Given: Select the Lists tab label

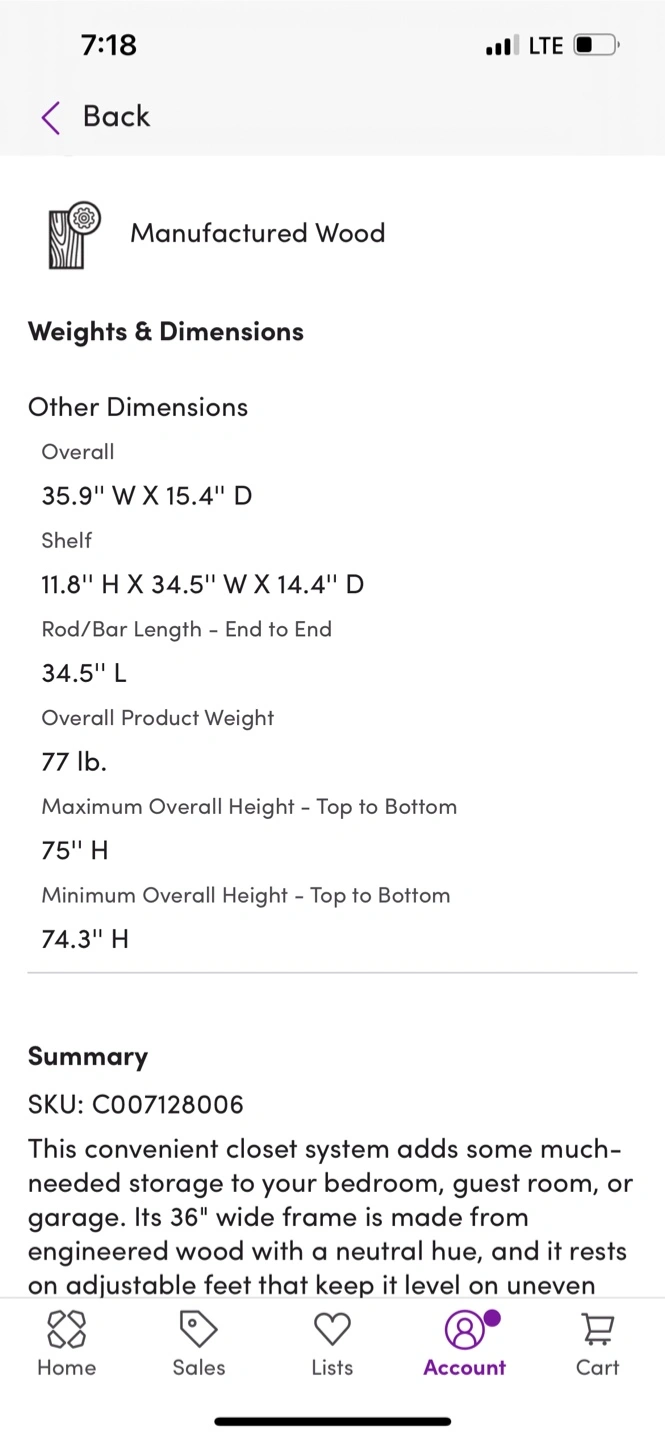Looking at the screenshot, I should [332, 1367].
